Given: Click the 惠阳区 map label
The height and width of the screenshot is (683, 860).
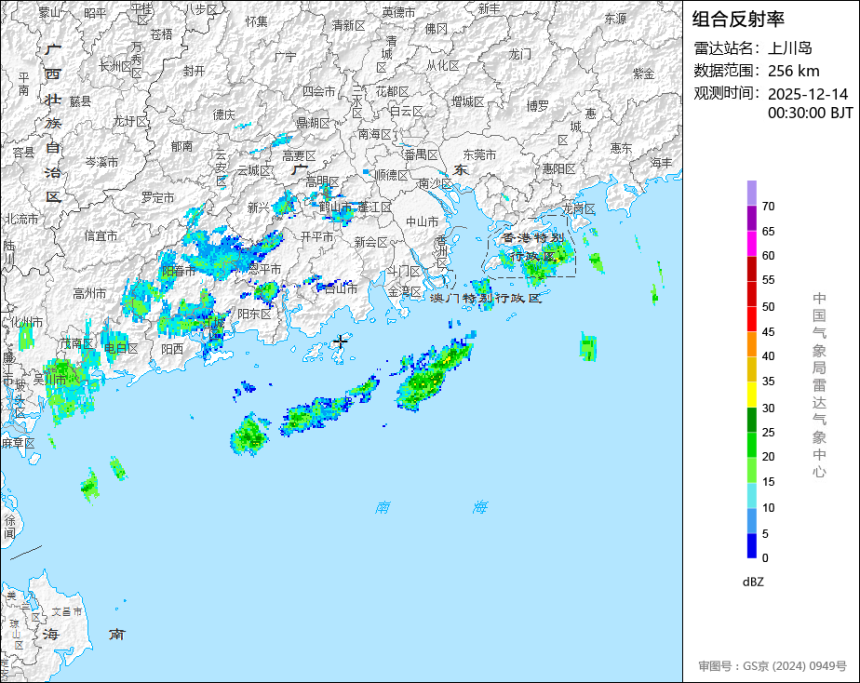Looking at the screenshot, I should click(x=559, y=169).
